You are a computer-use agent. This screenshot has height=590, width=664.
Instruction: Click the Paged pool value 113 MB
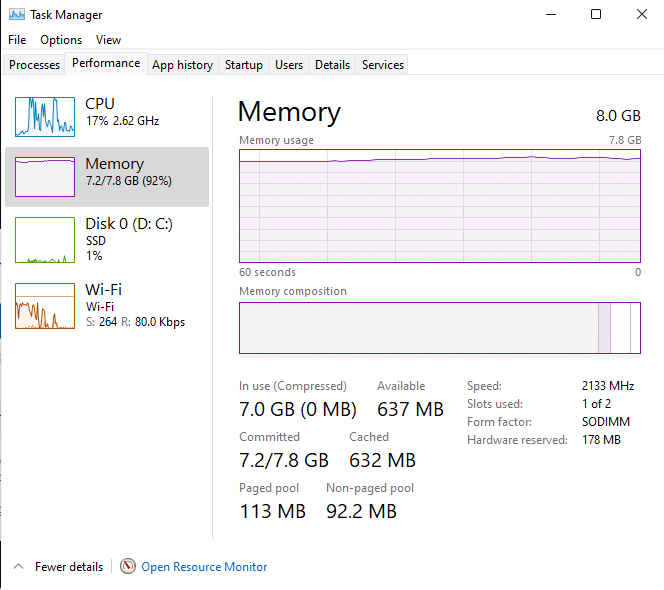click(x=273, y=511)
